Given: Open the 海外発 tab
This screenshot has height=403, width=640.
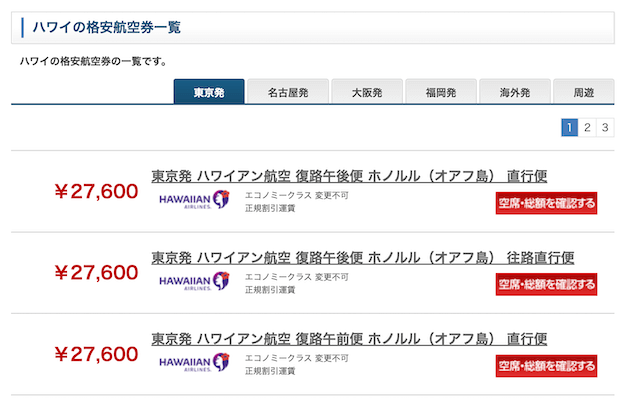Looking at the screenshot, I should [515, 92].
